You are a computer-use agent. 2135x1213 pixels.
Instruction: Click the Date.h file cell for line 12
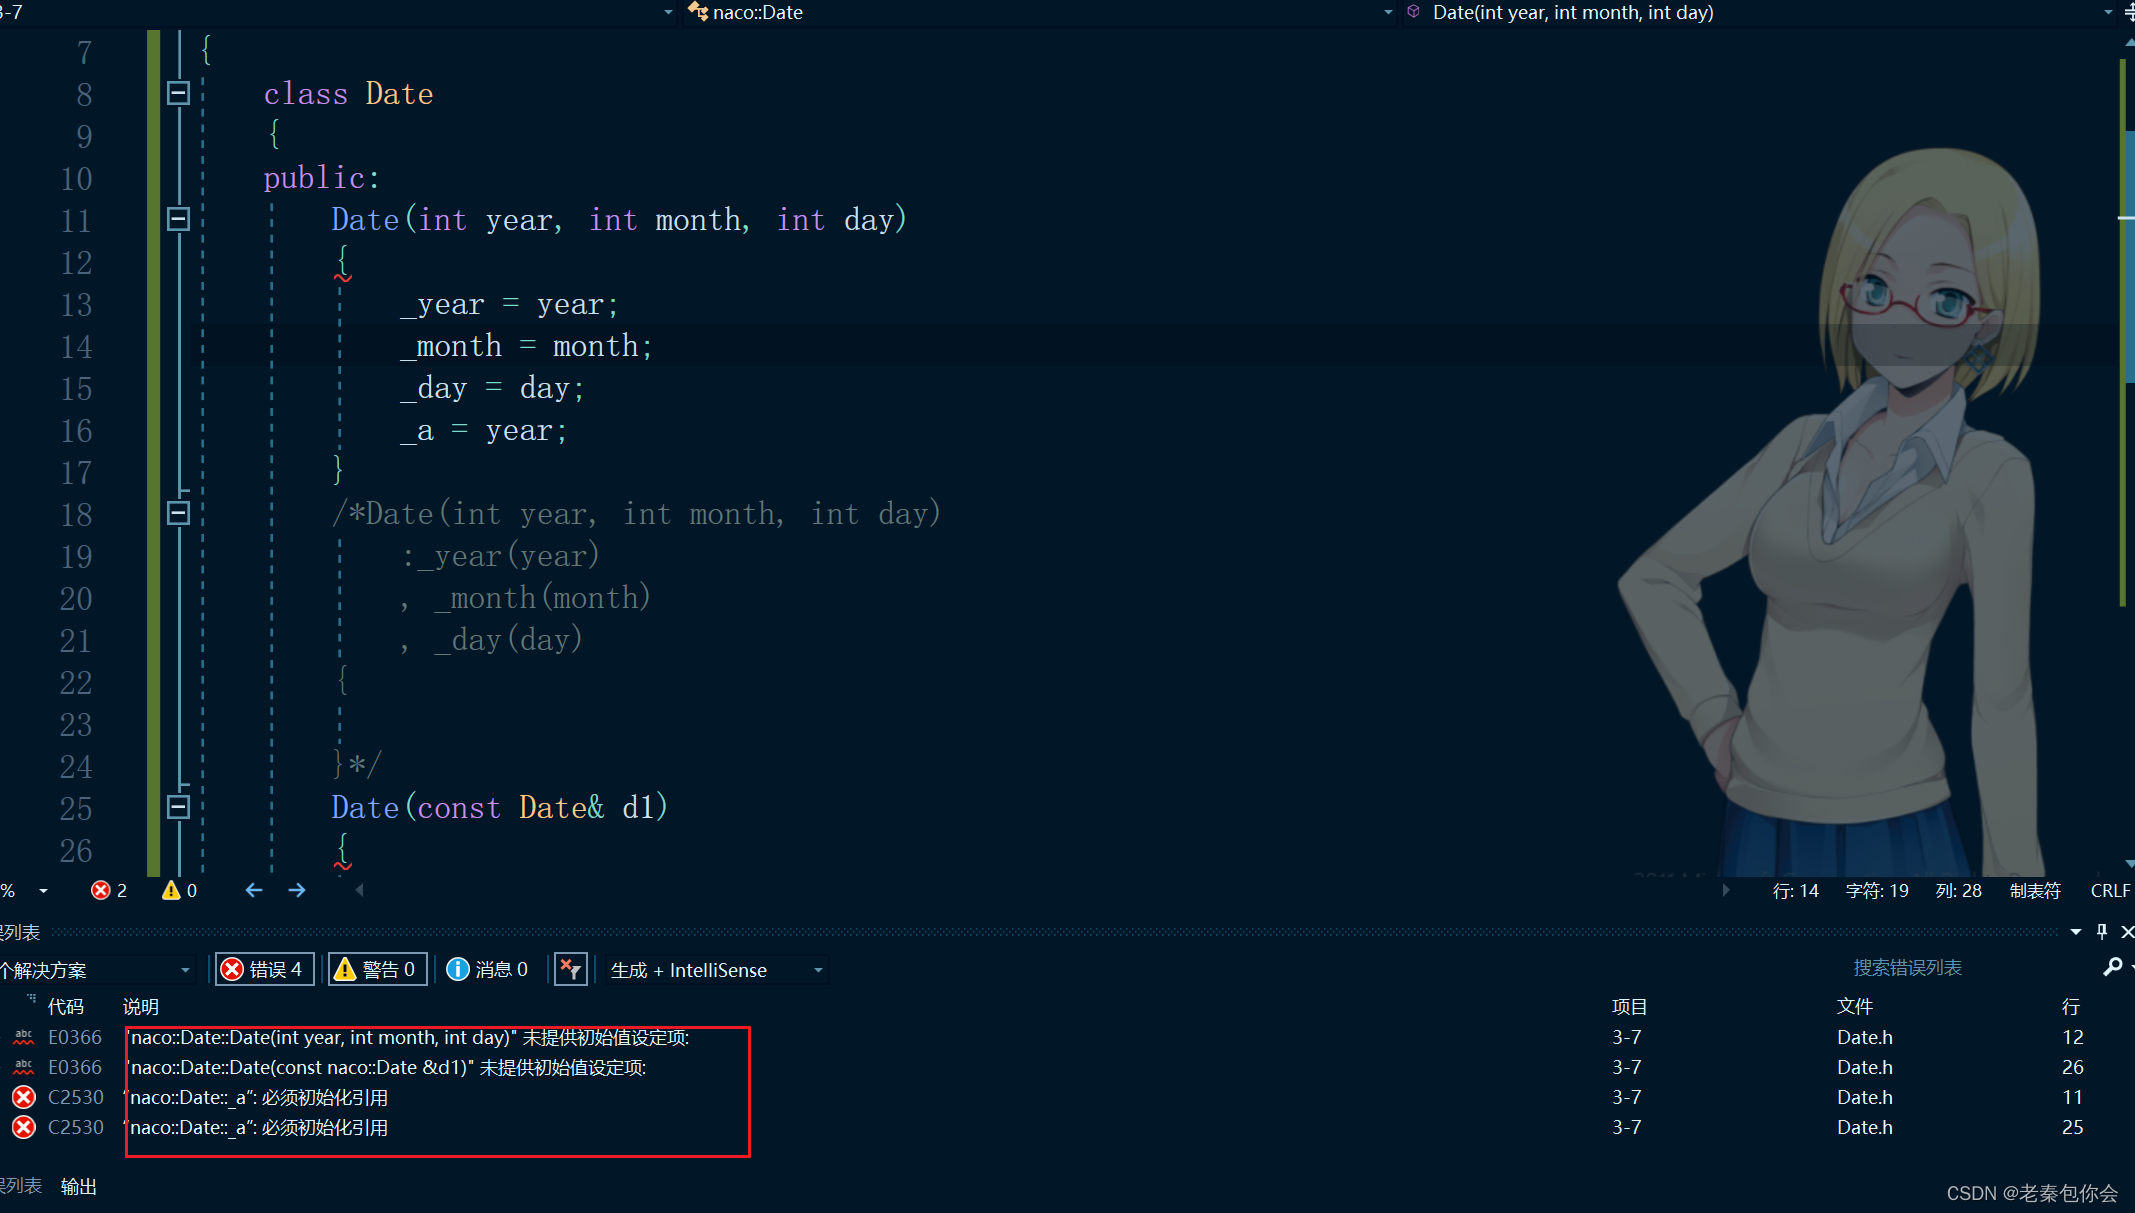(1864, 1037)
